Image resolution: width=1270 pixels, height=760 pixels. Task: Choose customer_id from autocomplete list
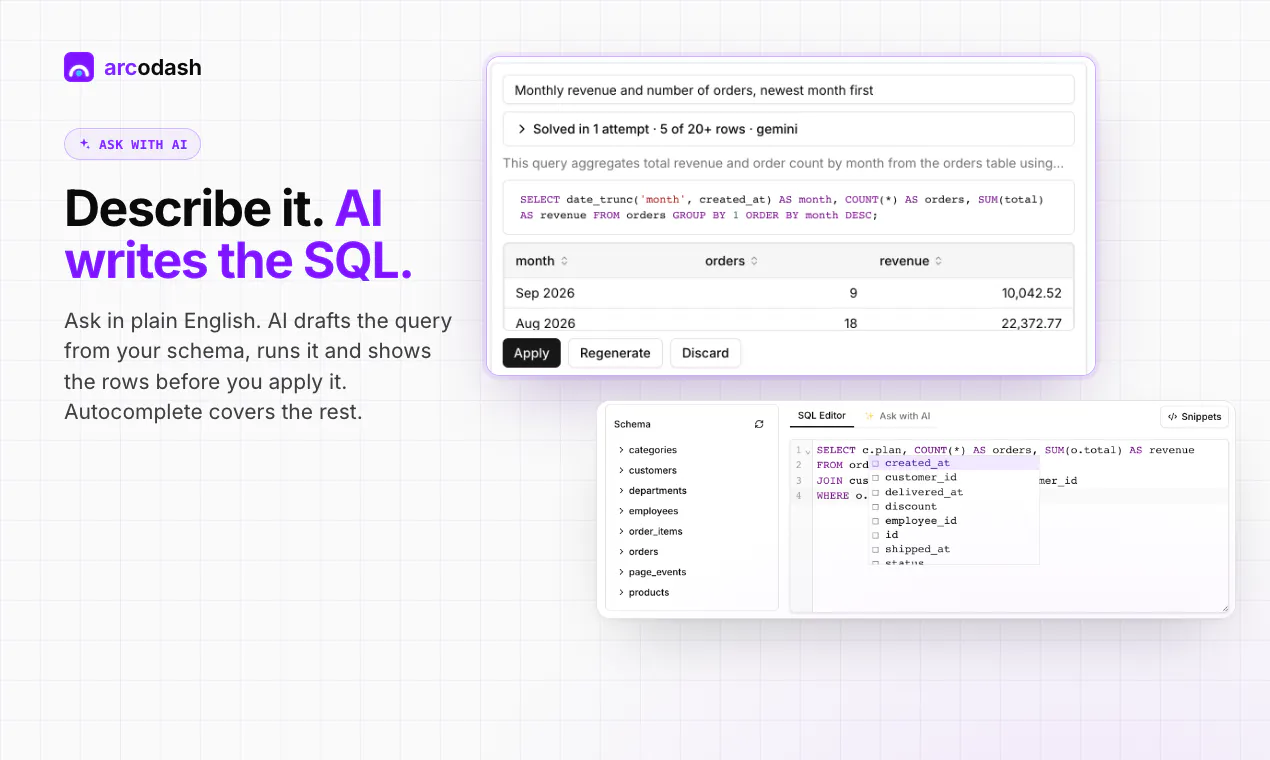[954, 477]
